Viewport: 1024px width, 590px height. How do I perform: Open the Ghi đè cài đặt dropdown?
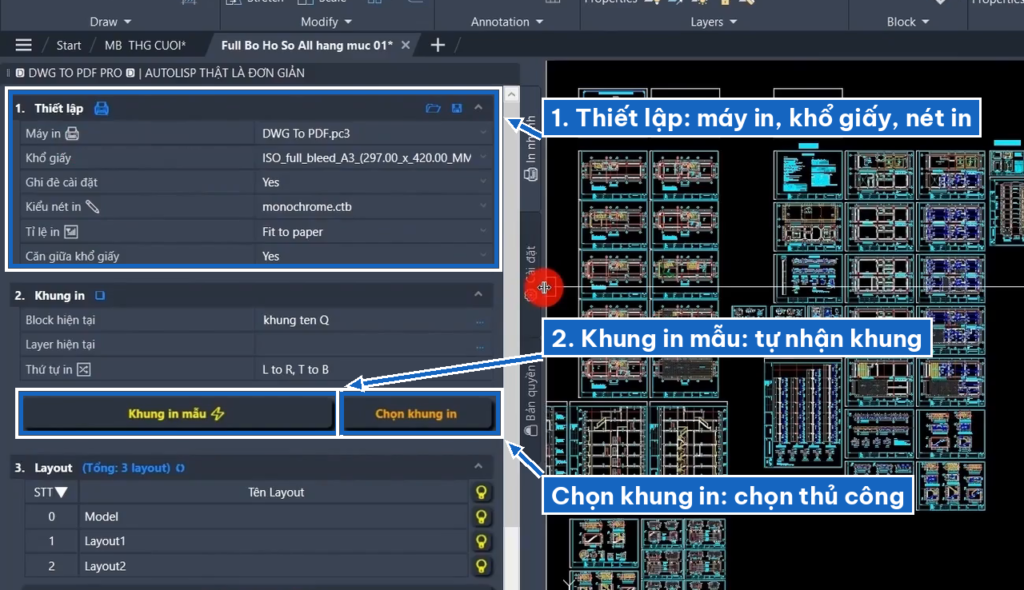[483, 182]
